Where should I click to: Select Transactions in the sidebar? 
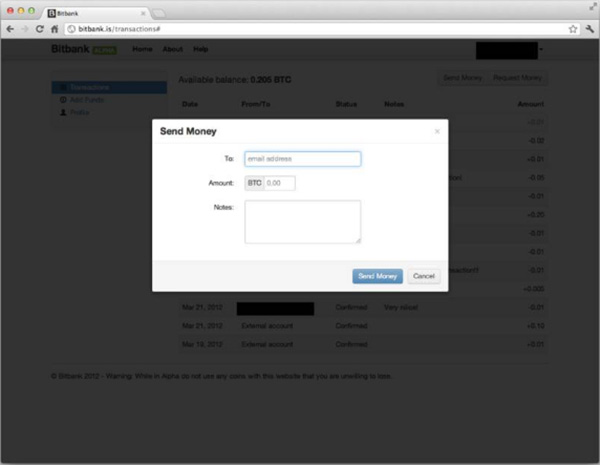(109, 87)
